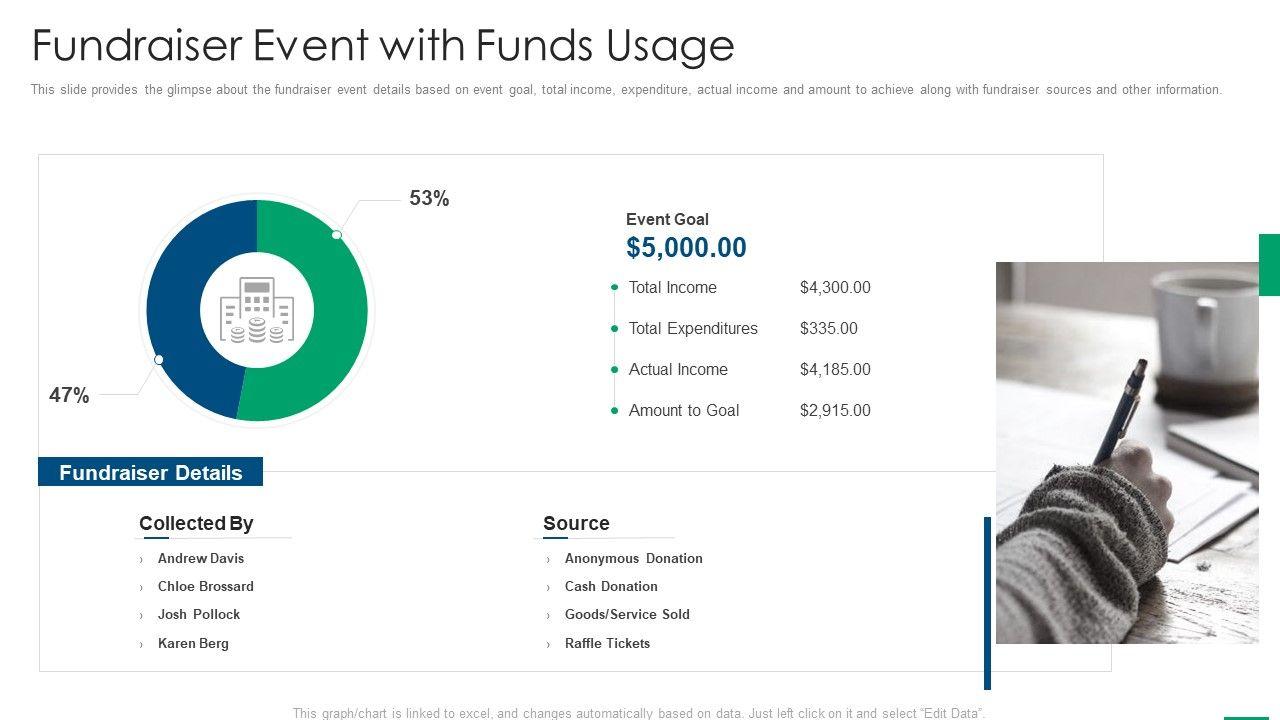Click the chevron bullet beside Karen Berg
1280x720 pixels.
pos(142,645)
